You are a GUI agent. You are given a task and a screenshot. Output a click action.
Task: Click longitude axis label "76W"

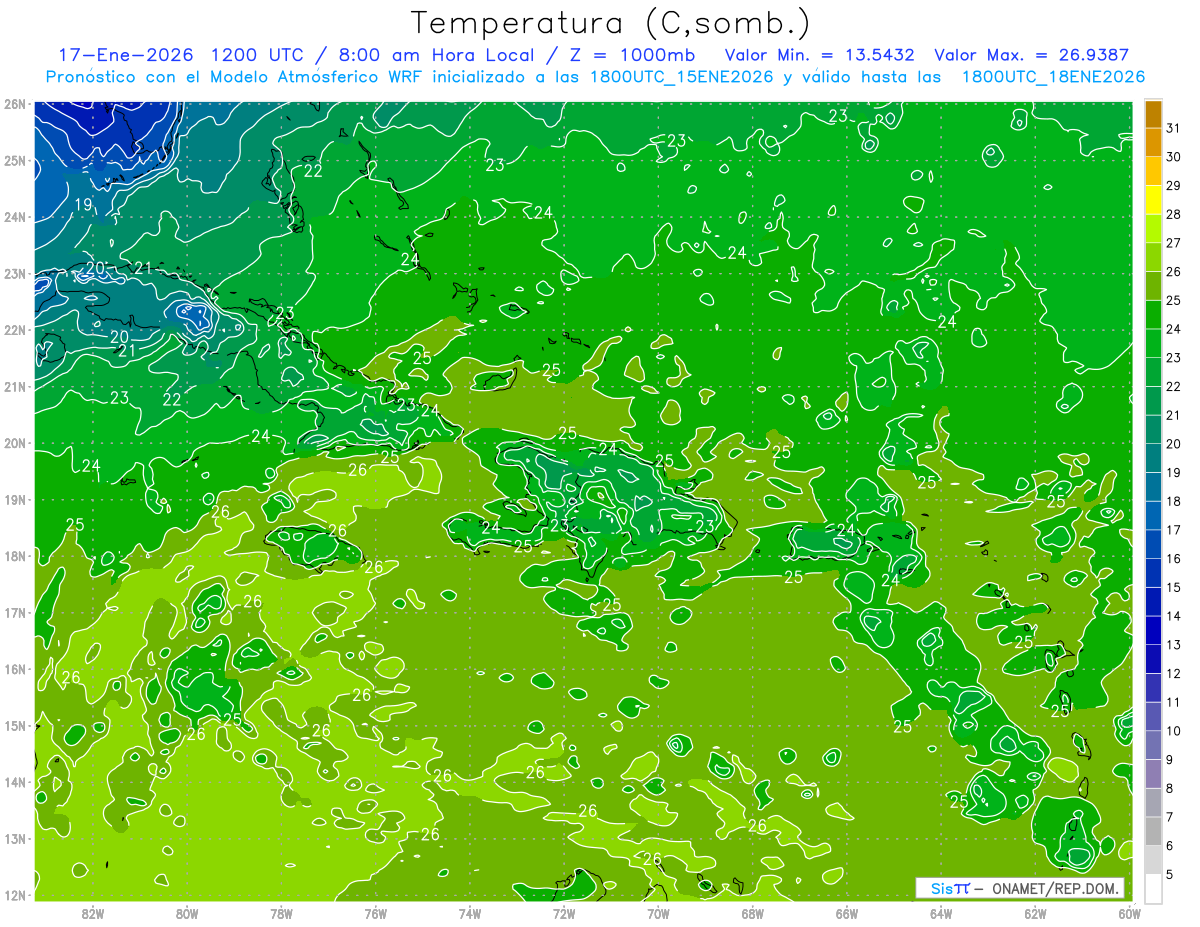pos(376,913)
